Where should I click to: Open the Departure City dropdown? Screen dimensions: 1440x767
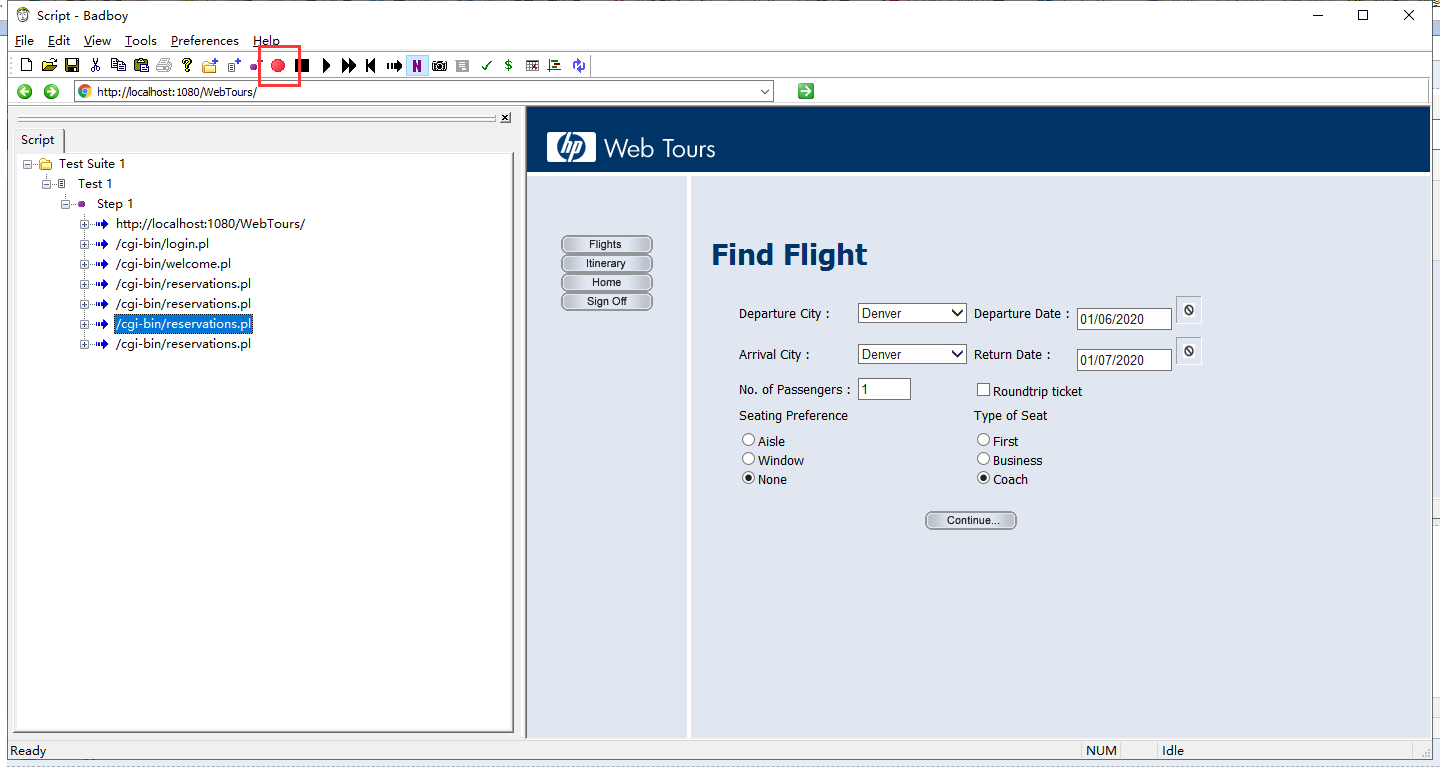pyautogui.click(x=912, y=313)
